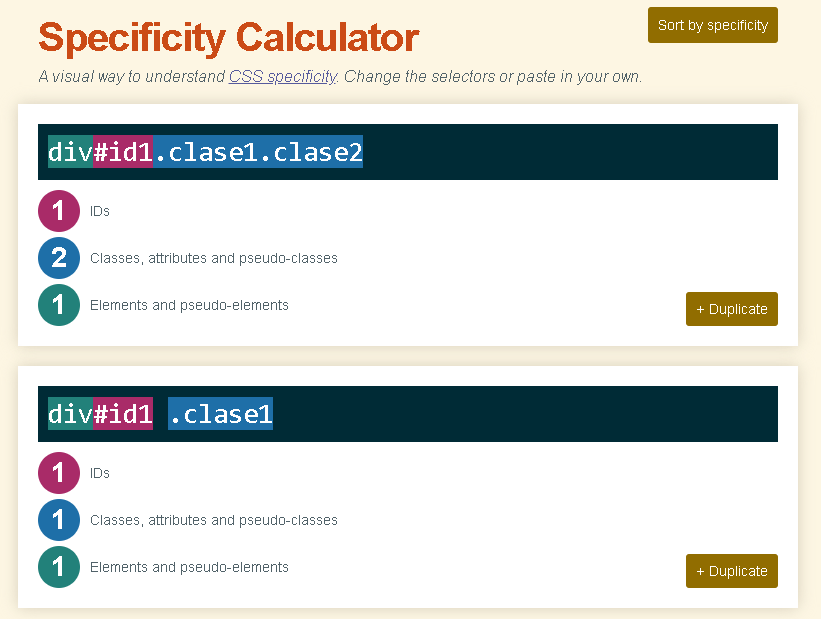The width and height of the screenshot is (821, 619).
Task: Click the first selector input field
Action: [x=408, y=152]
